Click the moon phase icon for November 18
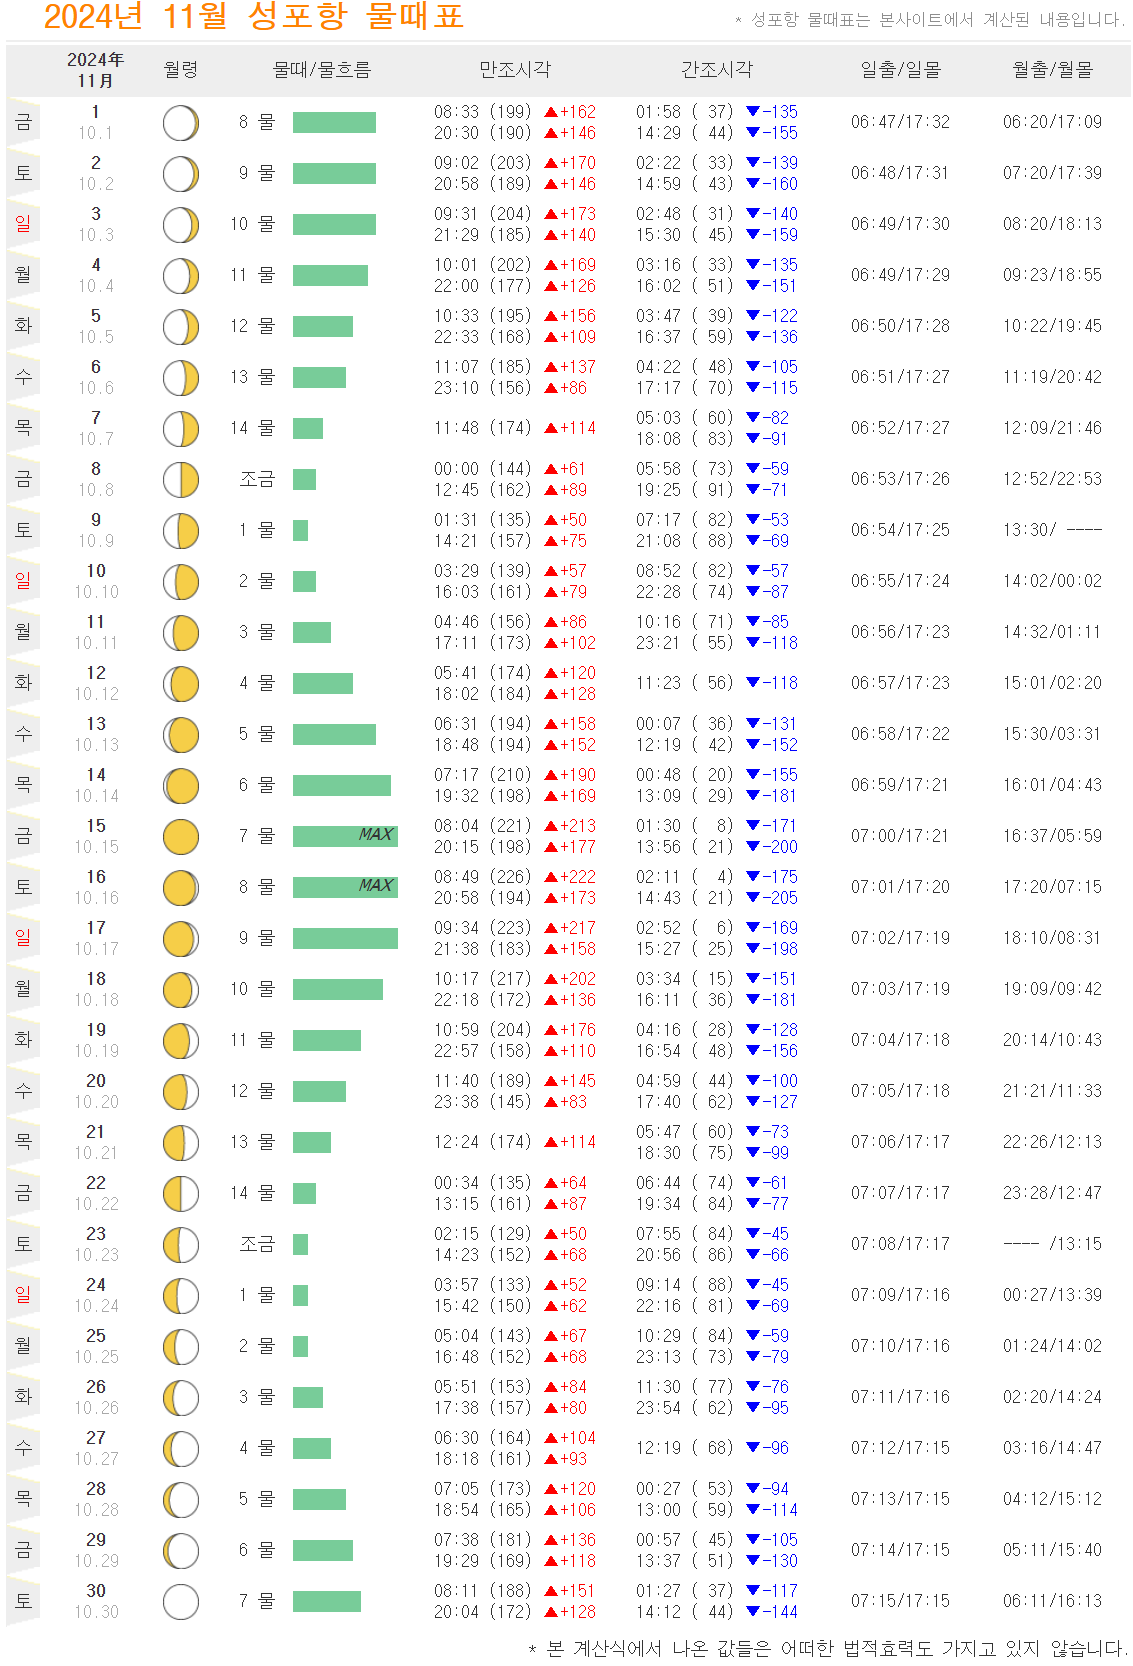This screenshot has width=1133, height=1666. click(181, 990)
